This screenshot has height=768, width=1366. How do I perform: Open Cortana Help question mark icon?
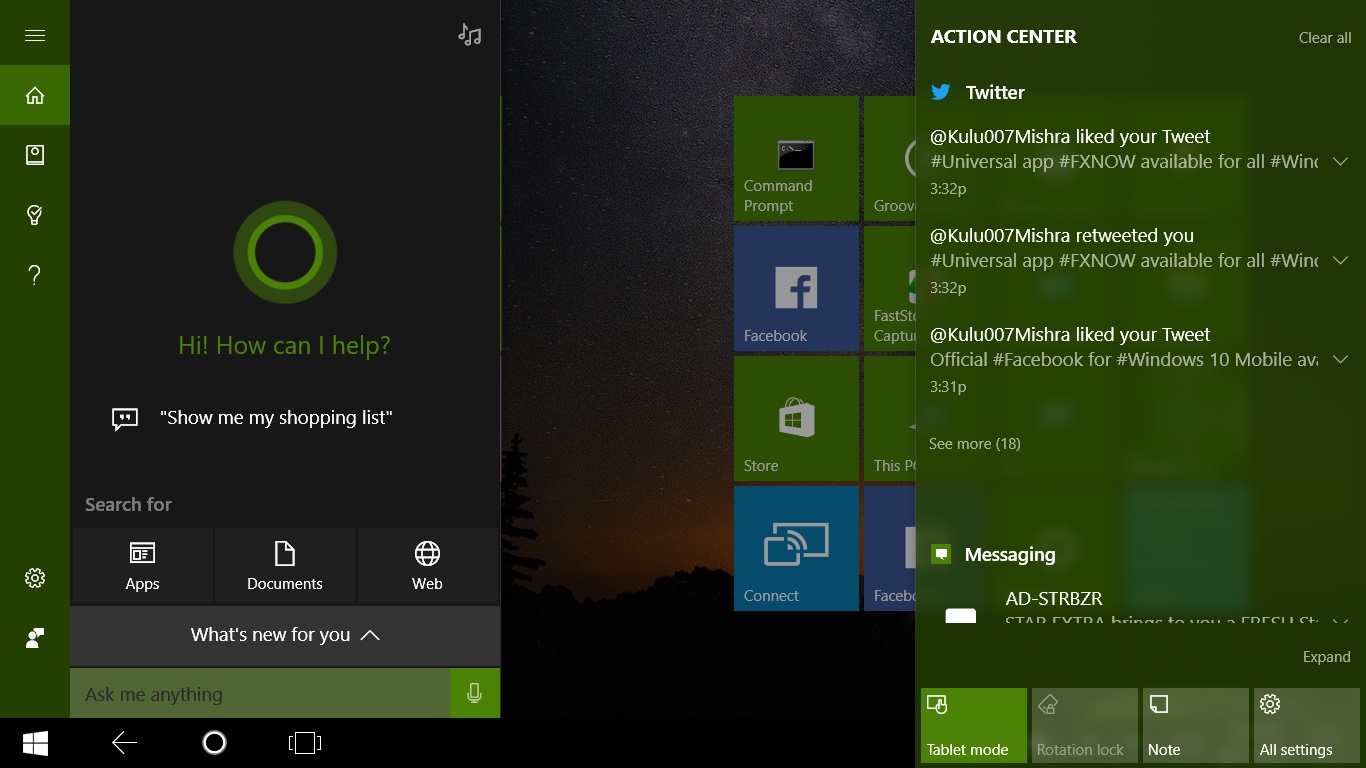35,275
